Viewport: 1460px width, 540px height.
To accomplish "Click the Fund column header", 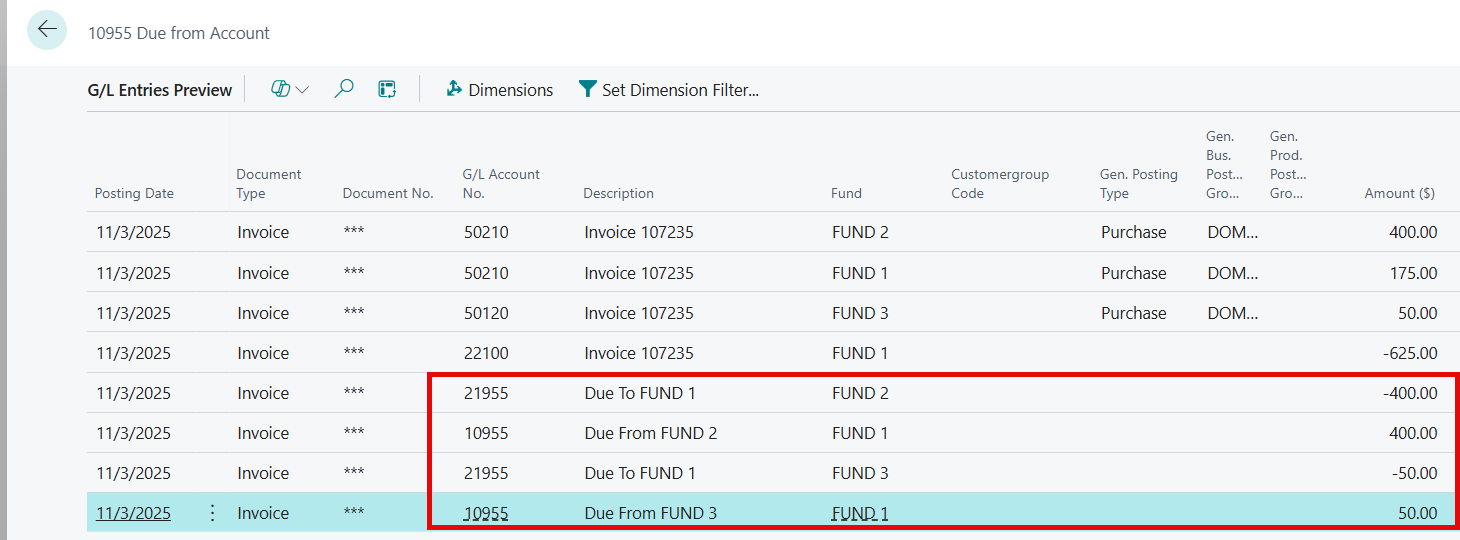I will click(845, 193).
